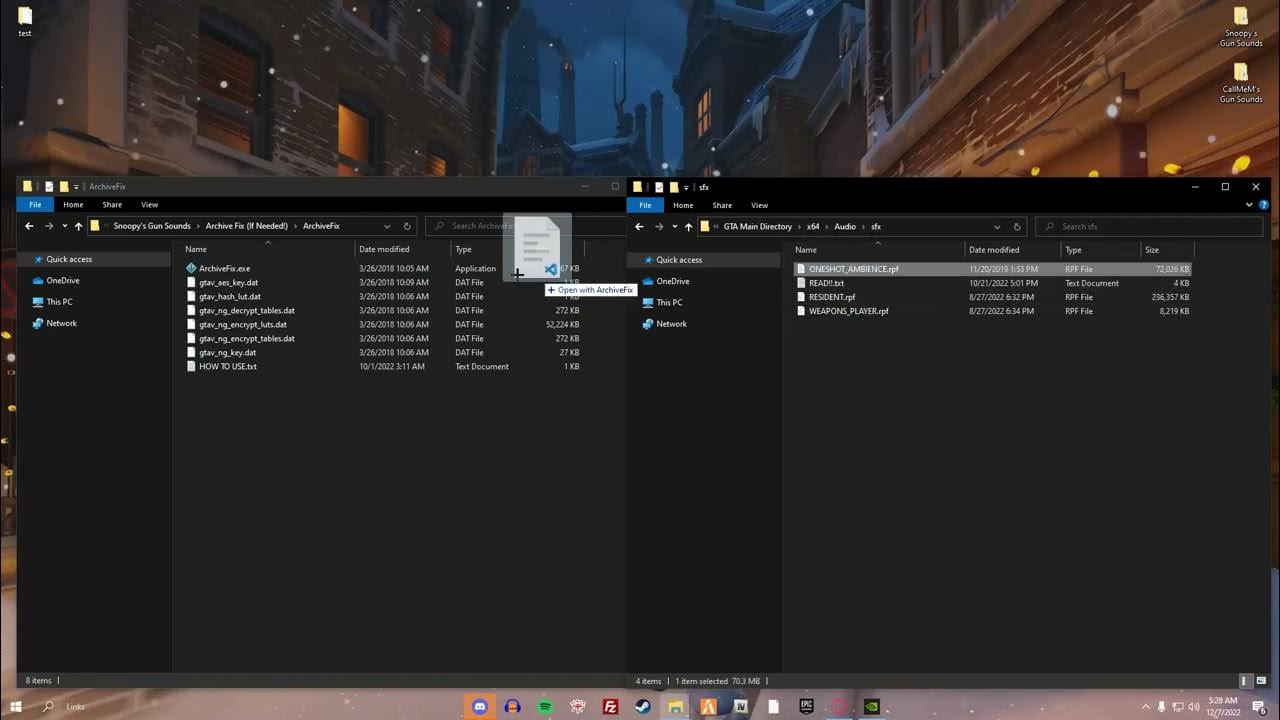Viewport: 1280px width, 720px height.
Task: Open View tab in ArchiveFix window
Action: 149,205
